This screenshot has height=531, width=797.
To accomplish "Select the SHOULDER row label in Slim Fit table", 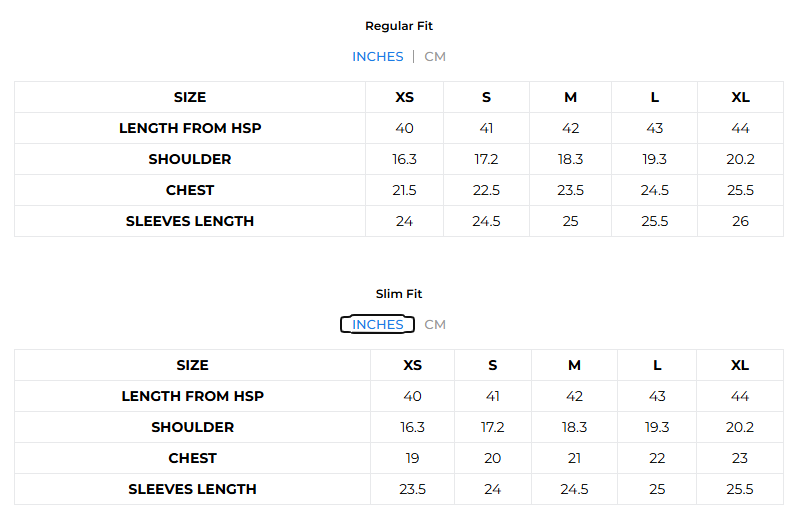I will click(x=192, y=427).
